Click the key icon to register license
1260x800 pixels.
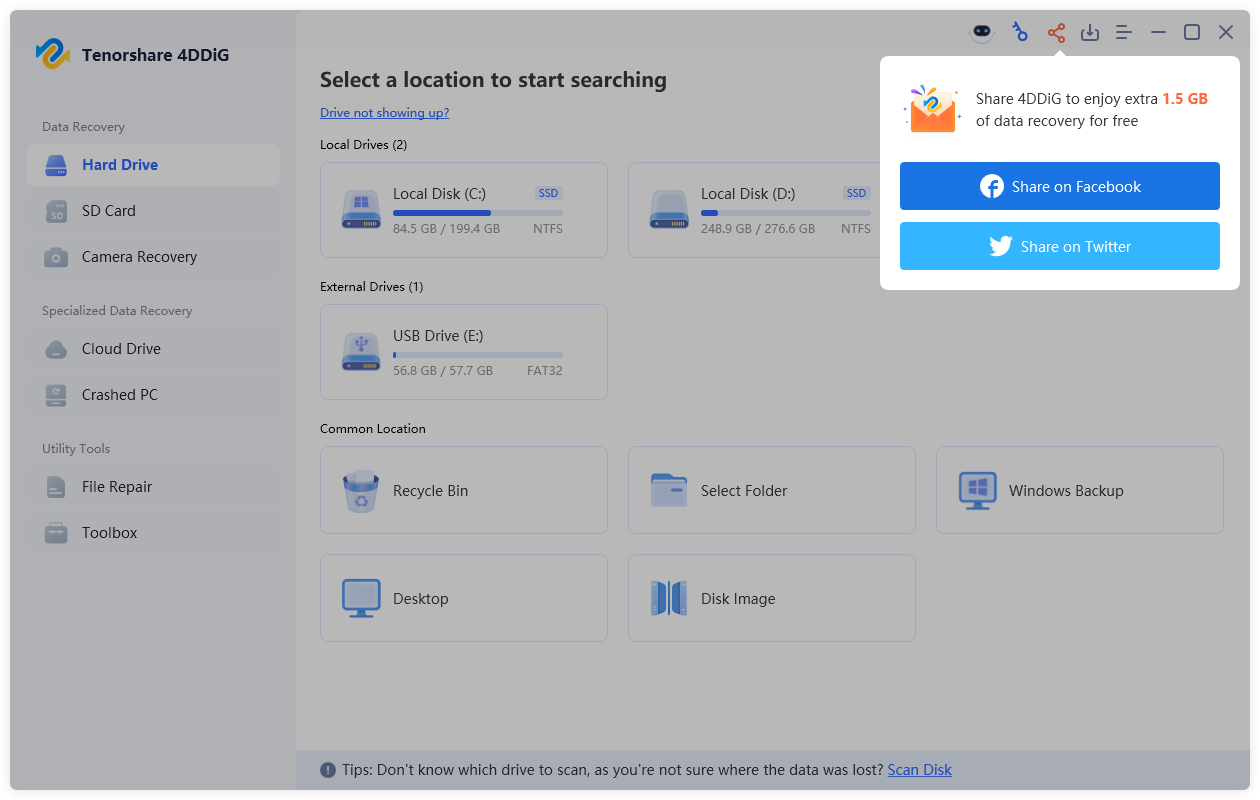coord(1020,32)
